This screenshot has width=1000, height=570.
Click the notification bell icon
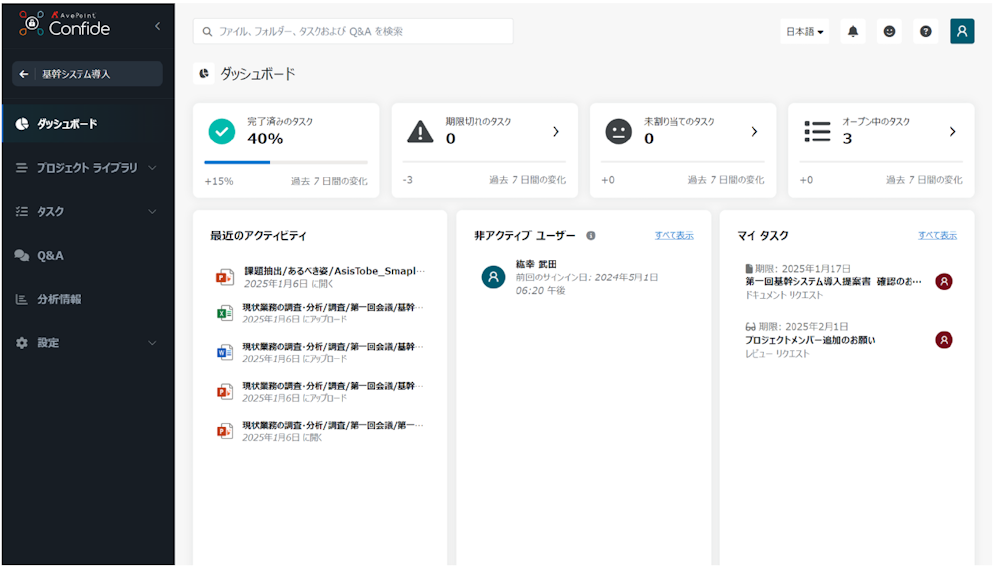pyautogui.click(x=852, y=31)
